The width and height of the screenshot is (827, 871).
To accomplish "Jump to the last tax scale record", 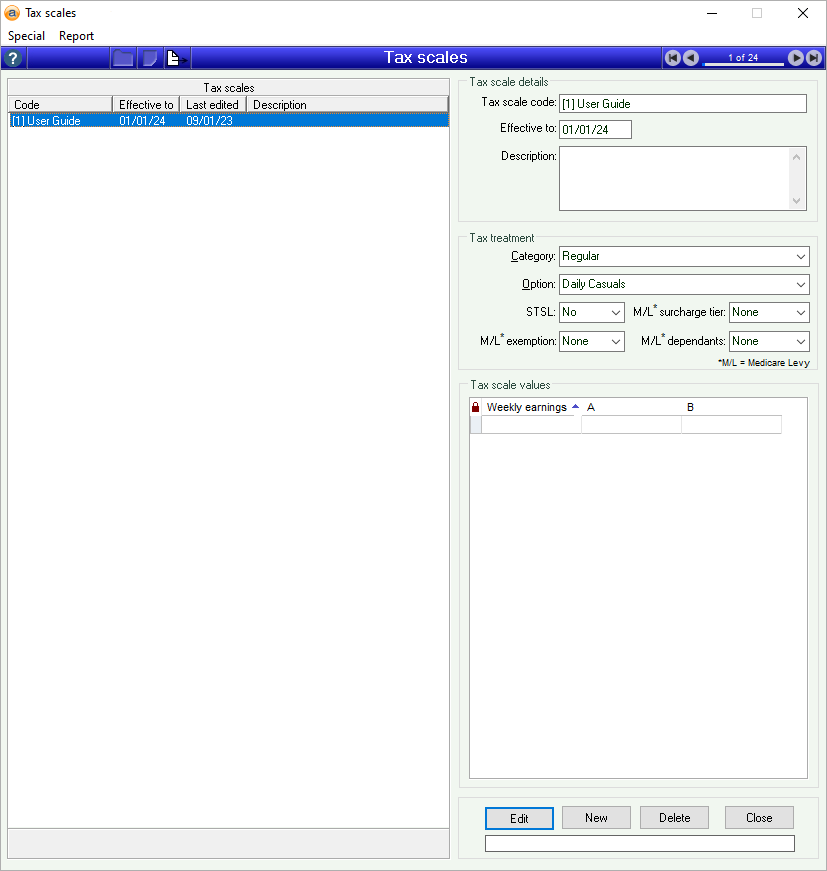I will point(813,58).
